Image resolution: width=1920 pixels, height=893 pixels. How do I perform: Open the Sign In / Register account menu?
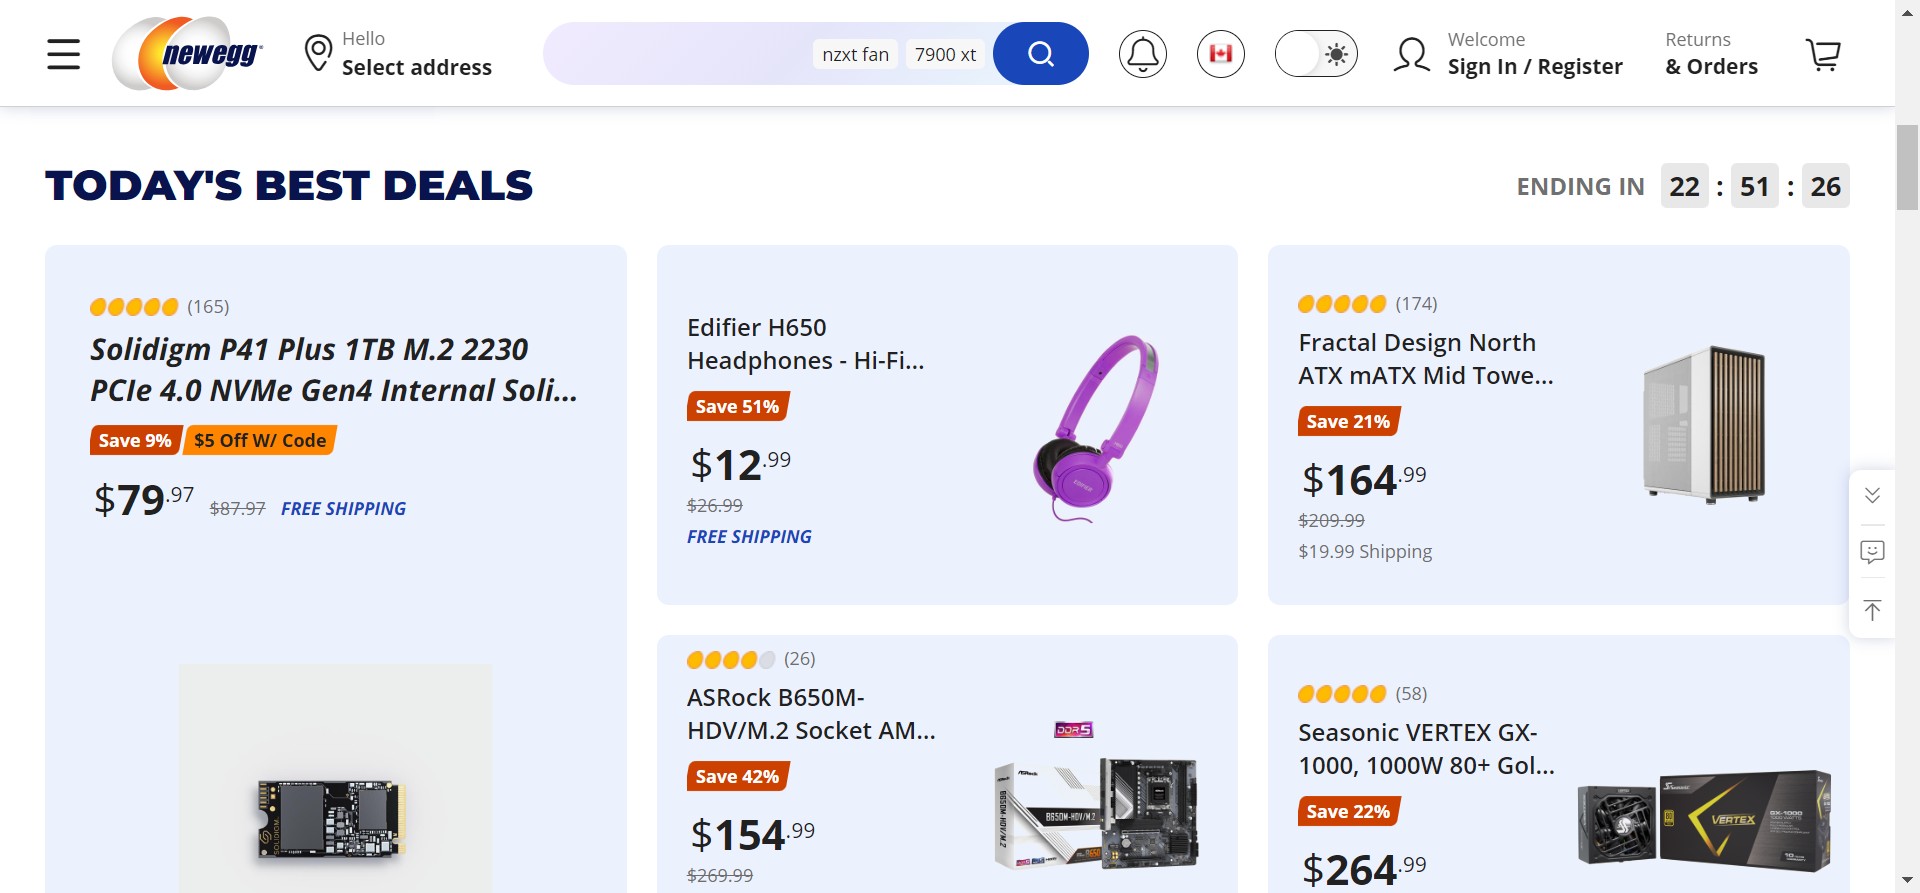click(1508, 54)
